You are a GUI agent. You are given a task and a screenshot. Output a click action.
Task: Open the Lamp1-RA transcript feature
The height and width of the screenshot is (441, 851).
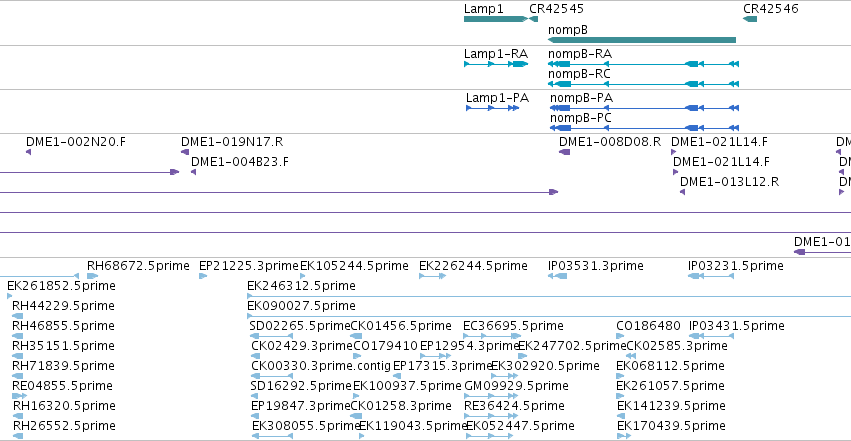496,64
